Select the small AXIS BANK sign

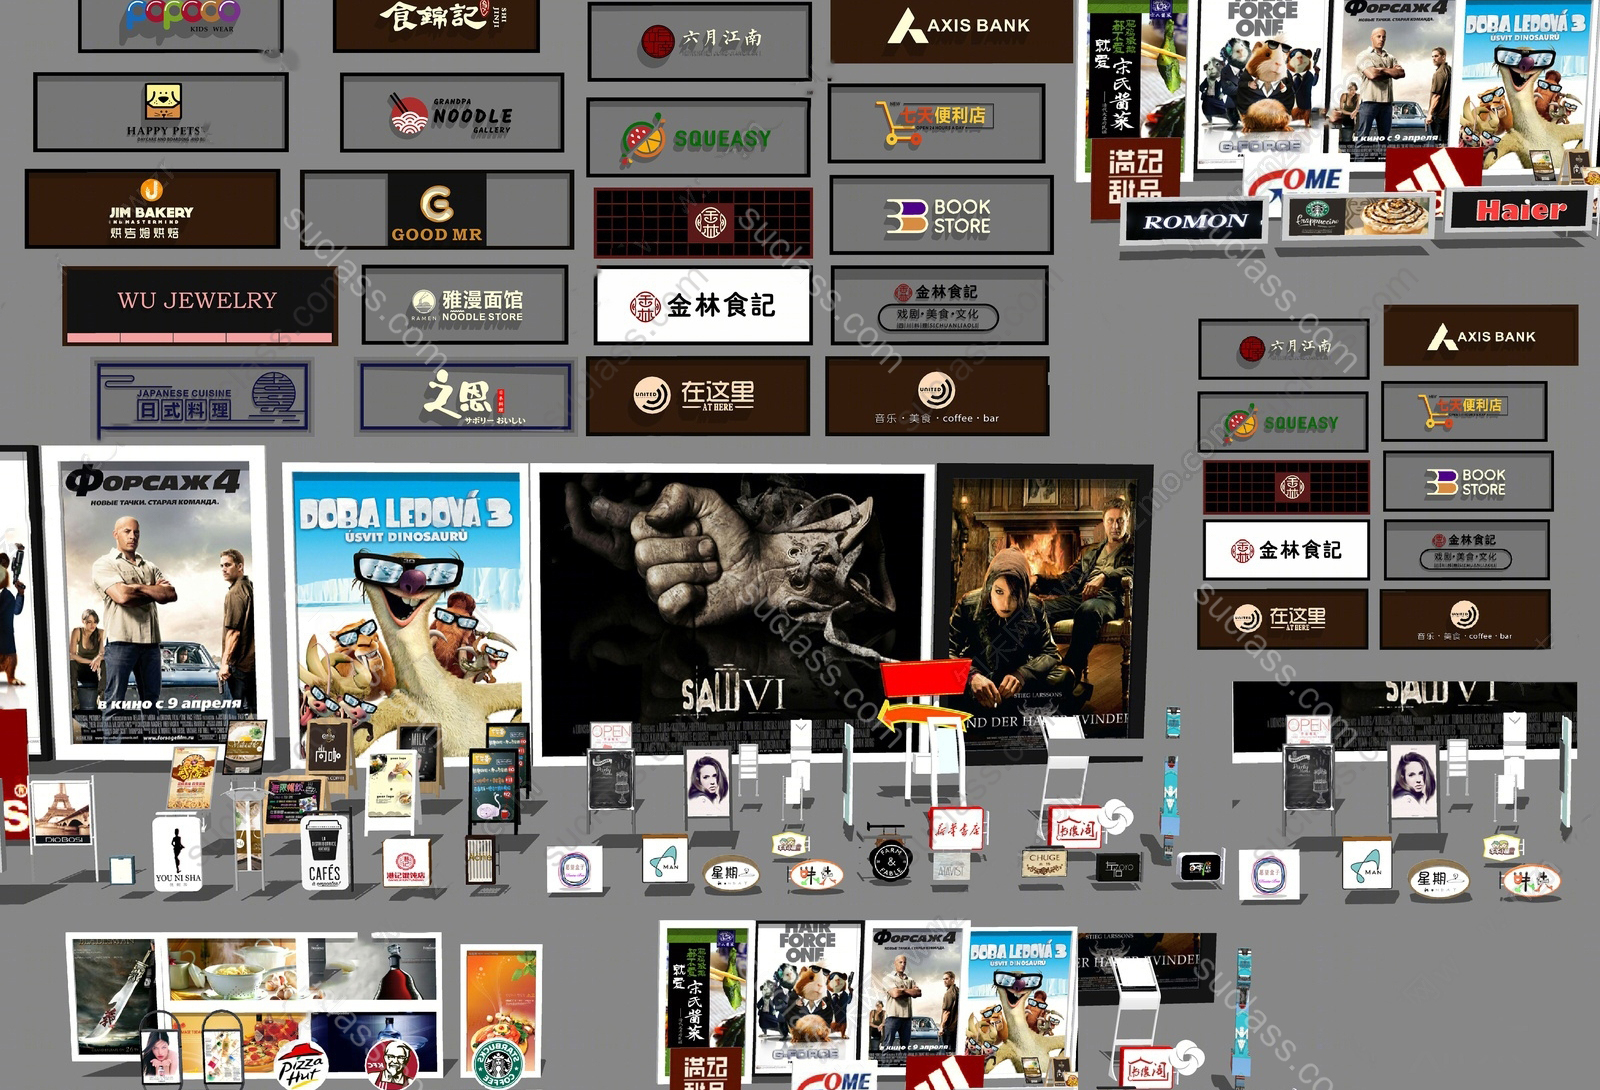pyautogui.click(x=1481, y=336)
